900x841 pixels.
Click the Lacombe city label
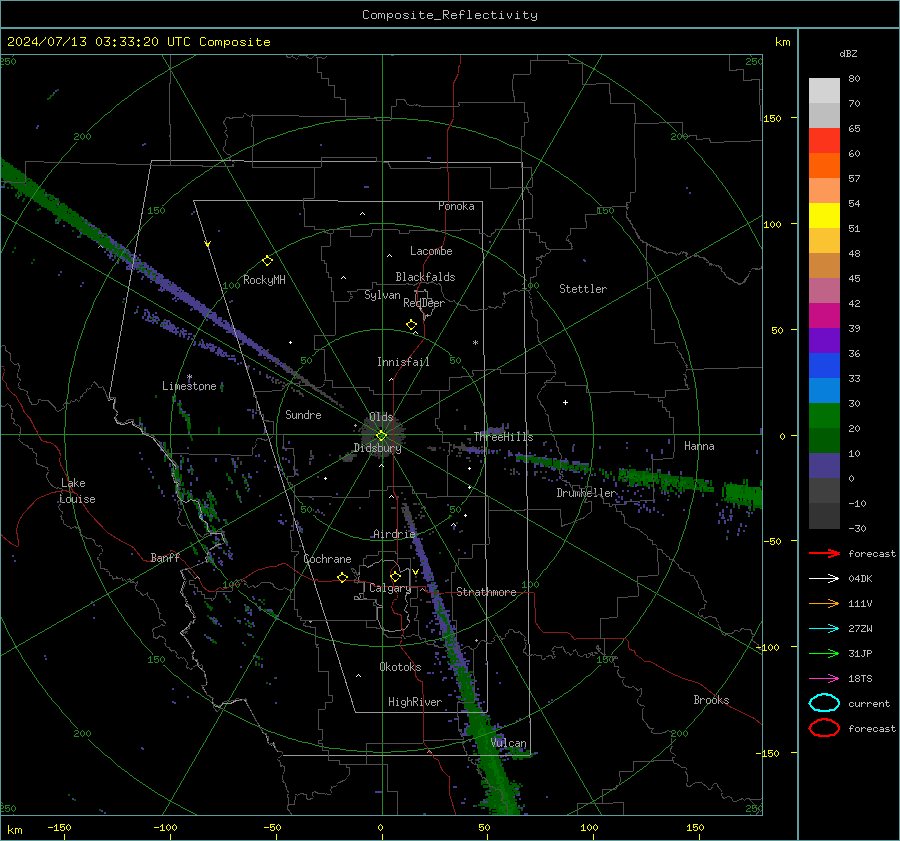click(x=431, y=251)
